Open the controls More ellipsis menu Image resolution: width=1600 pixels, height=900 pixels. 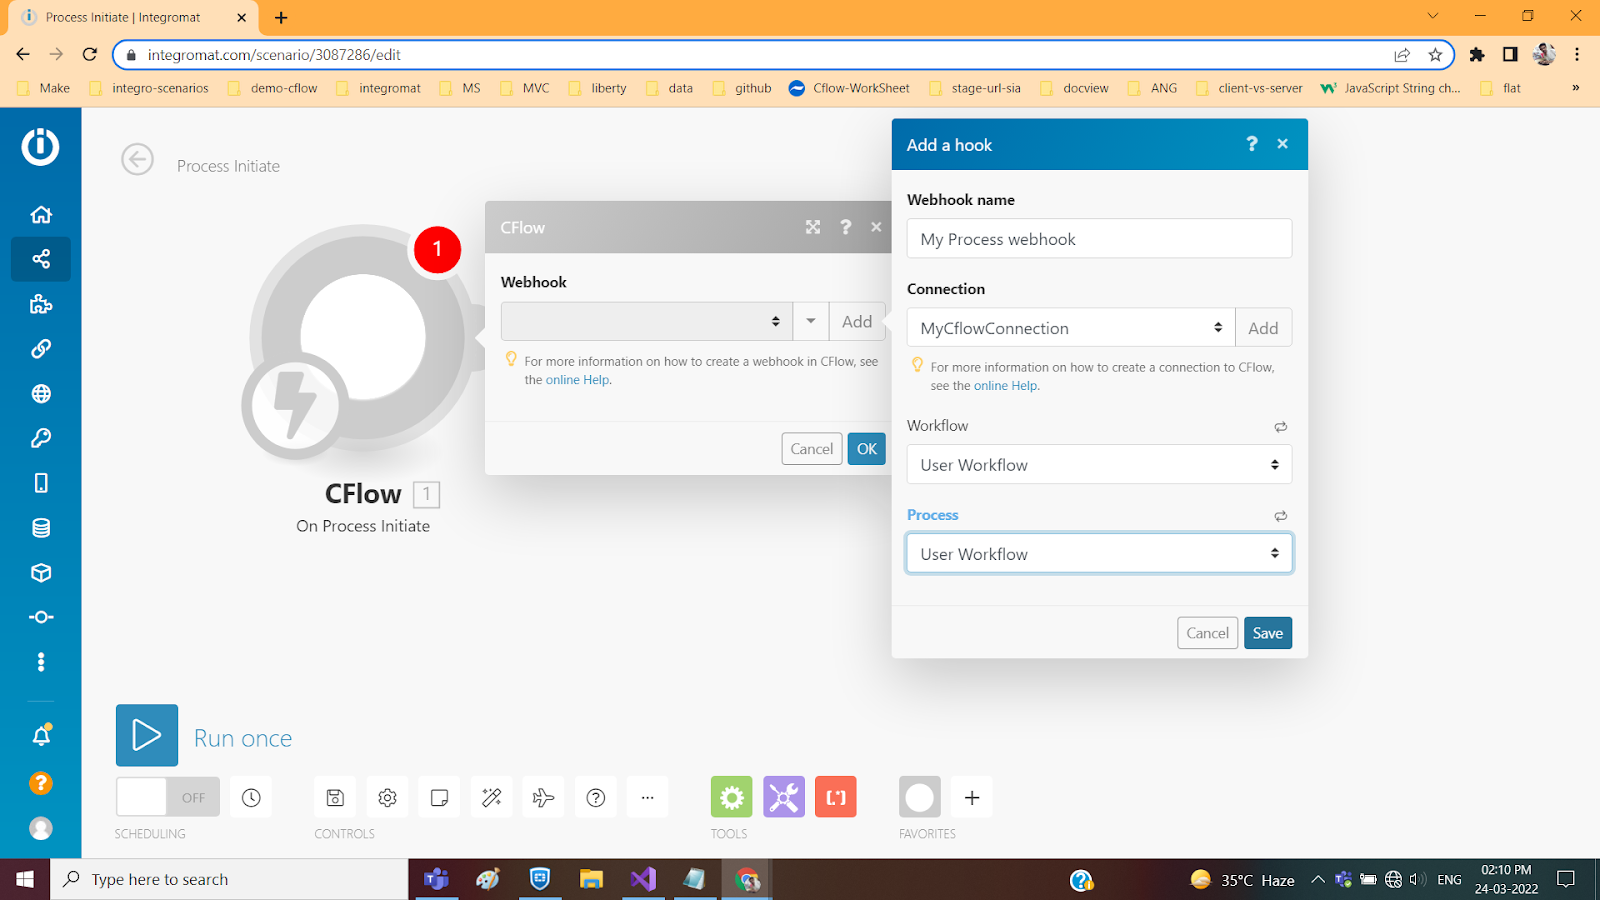pos(648,797)
